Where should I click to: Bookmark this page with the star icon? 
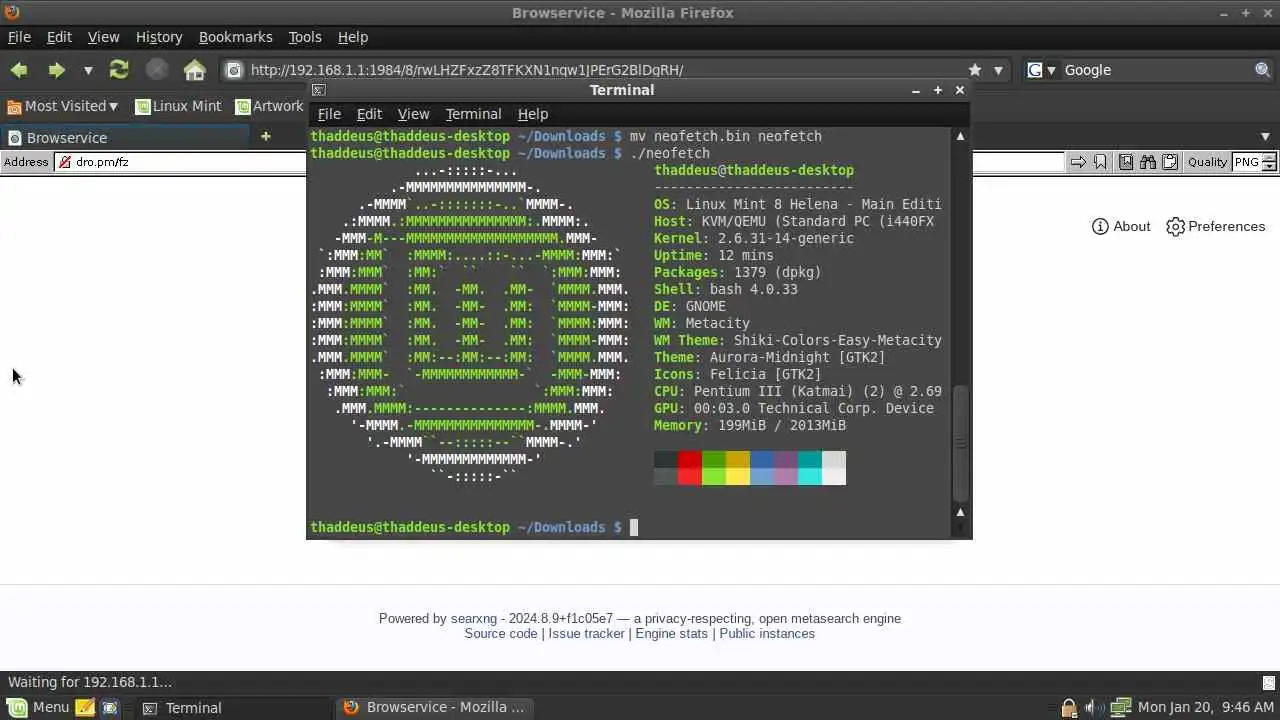tap(975, 70)
